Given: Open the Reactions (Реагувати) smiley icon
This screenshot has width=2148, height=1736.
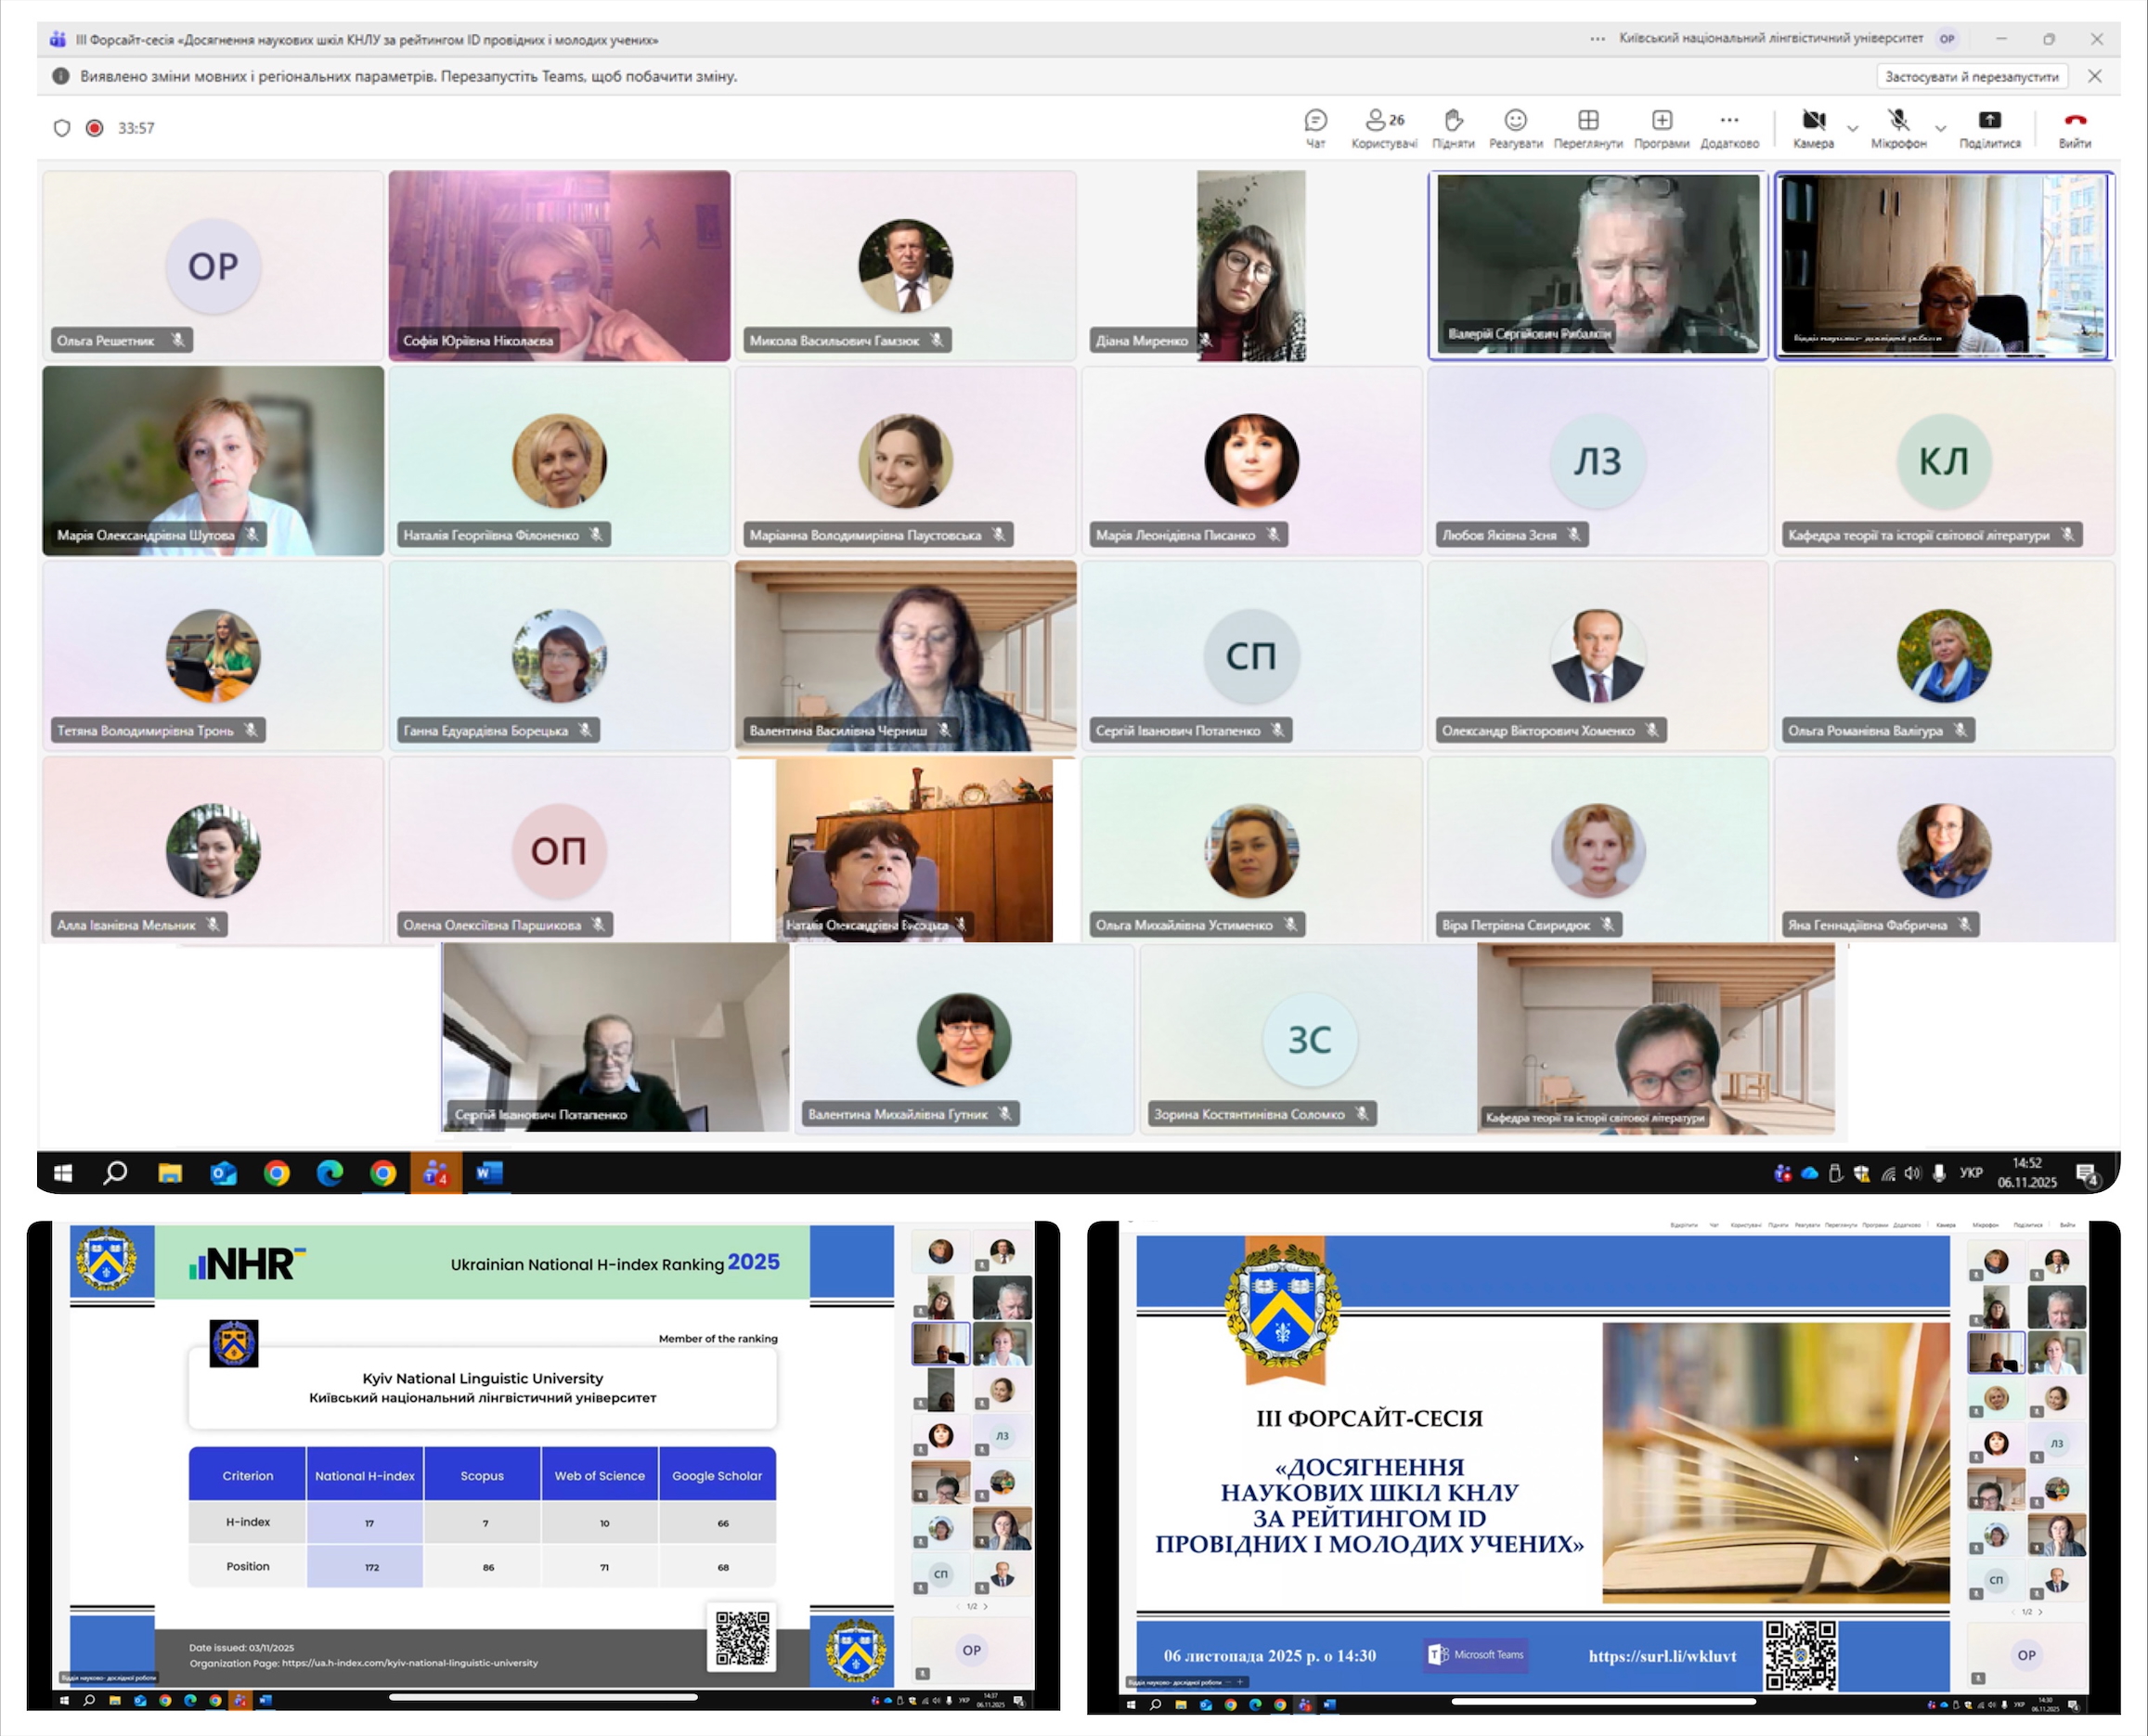Looking at the screenshot, I should tap(1515, 122).
